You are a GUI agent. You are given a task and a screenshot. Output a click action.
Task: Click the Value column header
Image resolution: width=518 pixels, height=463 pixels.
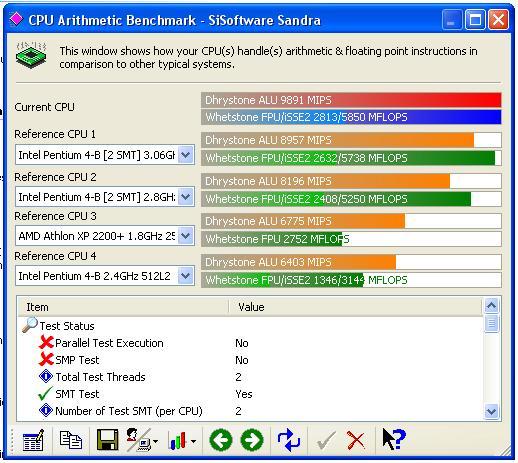(355, 307)
